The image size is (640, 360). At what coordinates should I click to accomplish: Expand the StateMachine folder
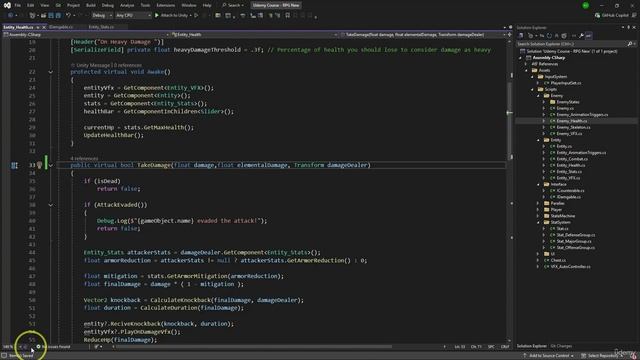pos(538,216)
